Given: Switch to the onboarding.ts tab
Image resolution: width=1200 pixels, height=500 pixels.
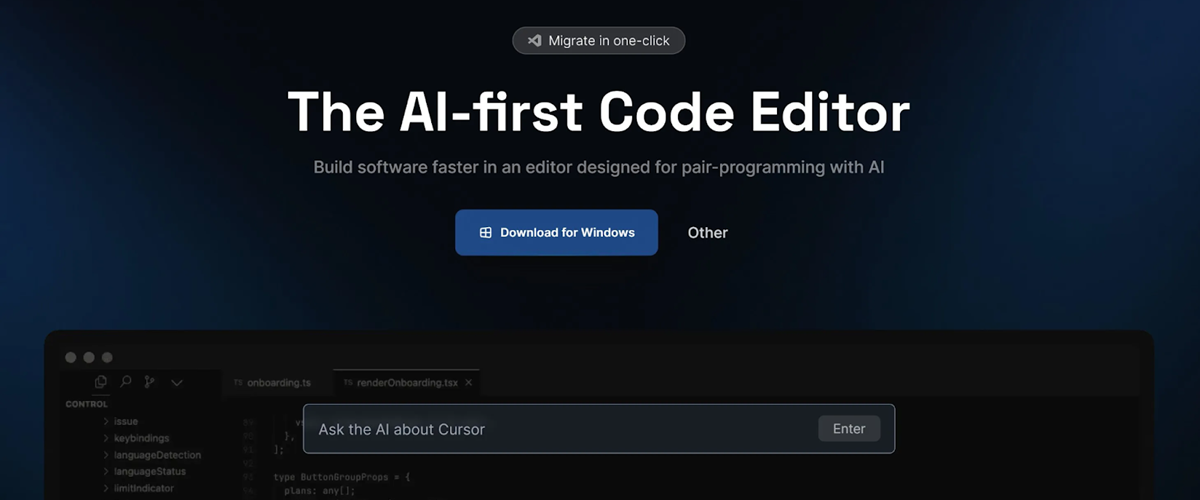Looking at the screenshot, I should pos(272,382).
